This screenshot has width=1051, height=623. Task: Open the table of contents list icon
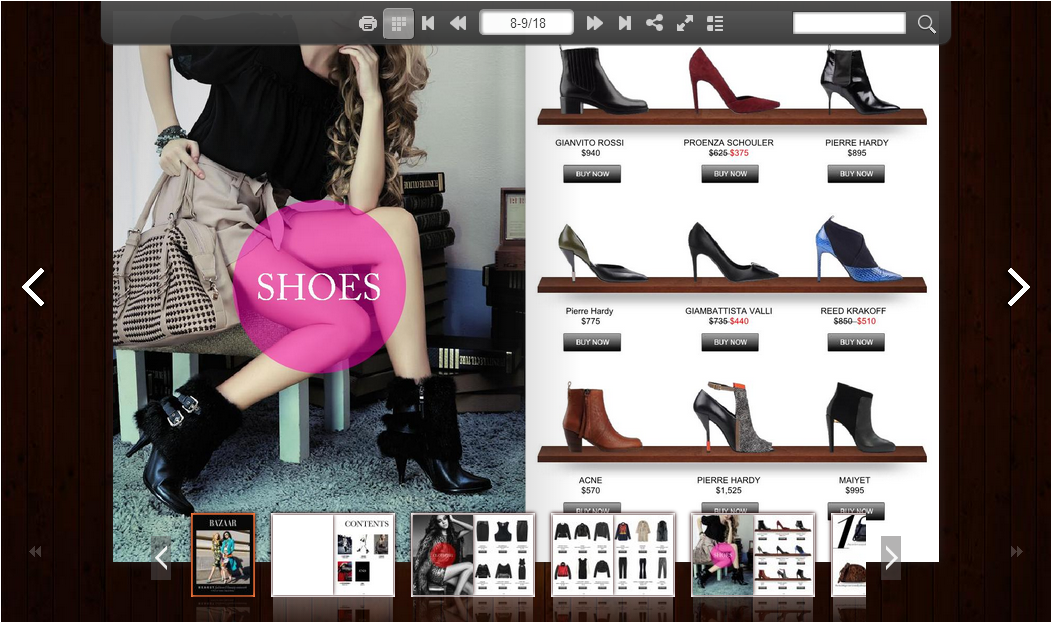(715, 22)
